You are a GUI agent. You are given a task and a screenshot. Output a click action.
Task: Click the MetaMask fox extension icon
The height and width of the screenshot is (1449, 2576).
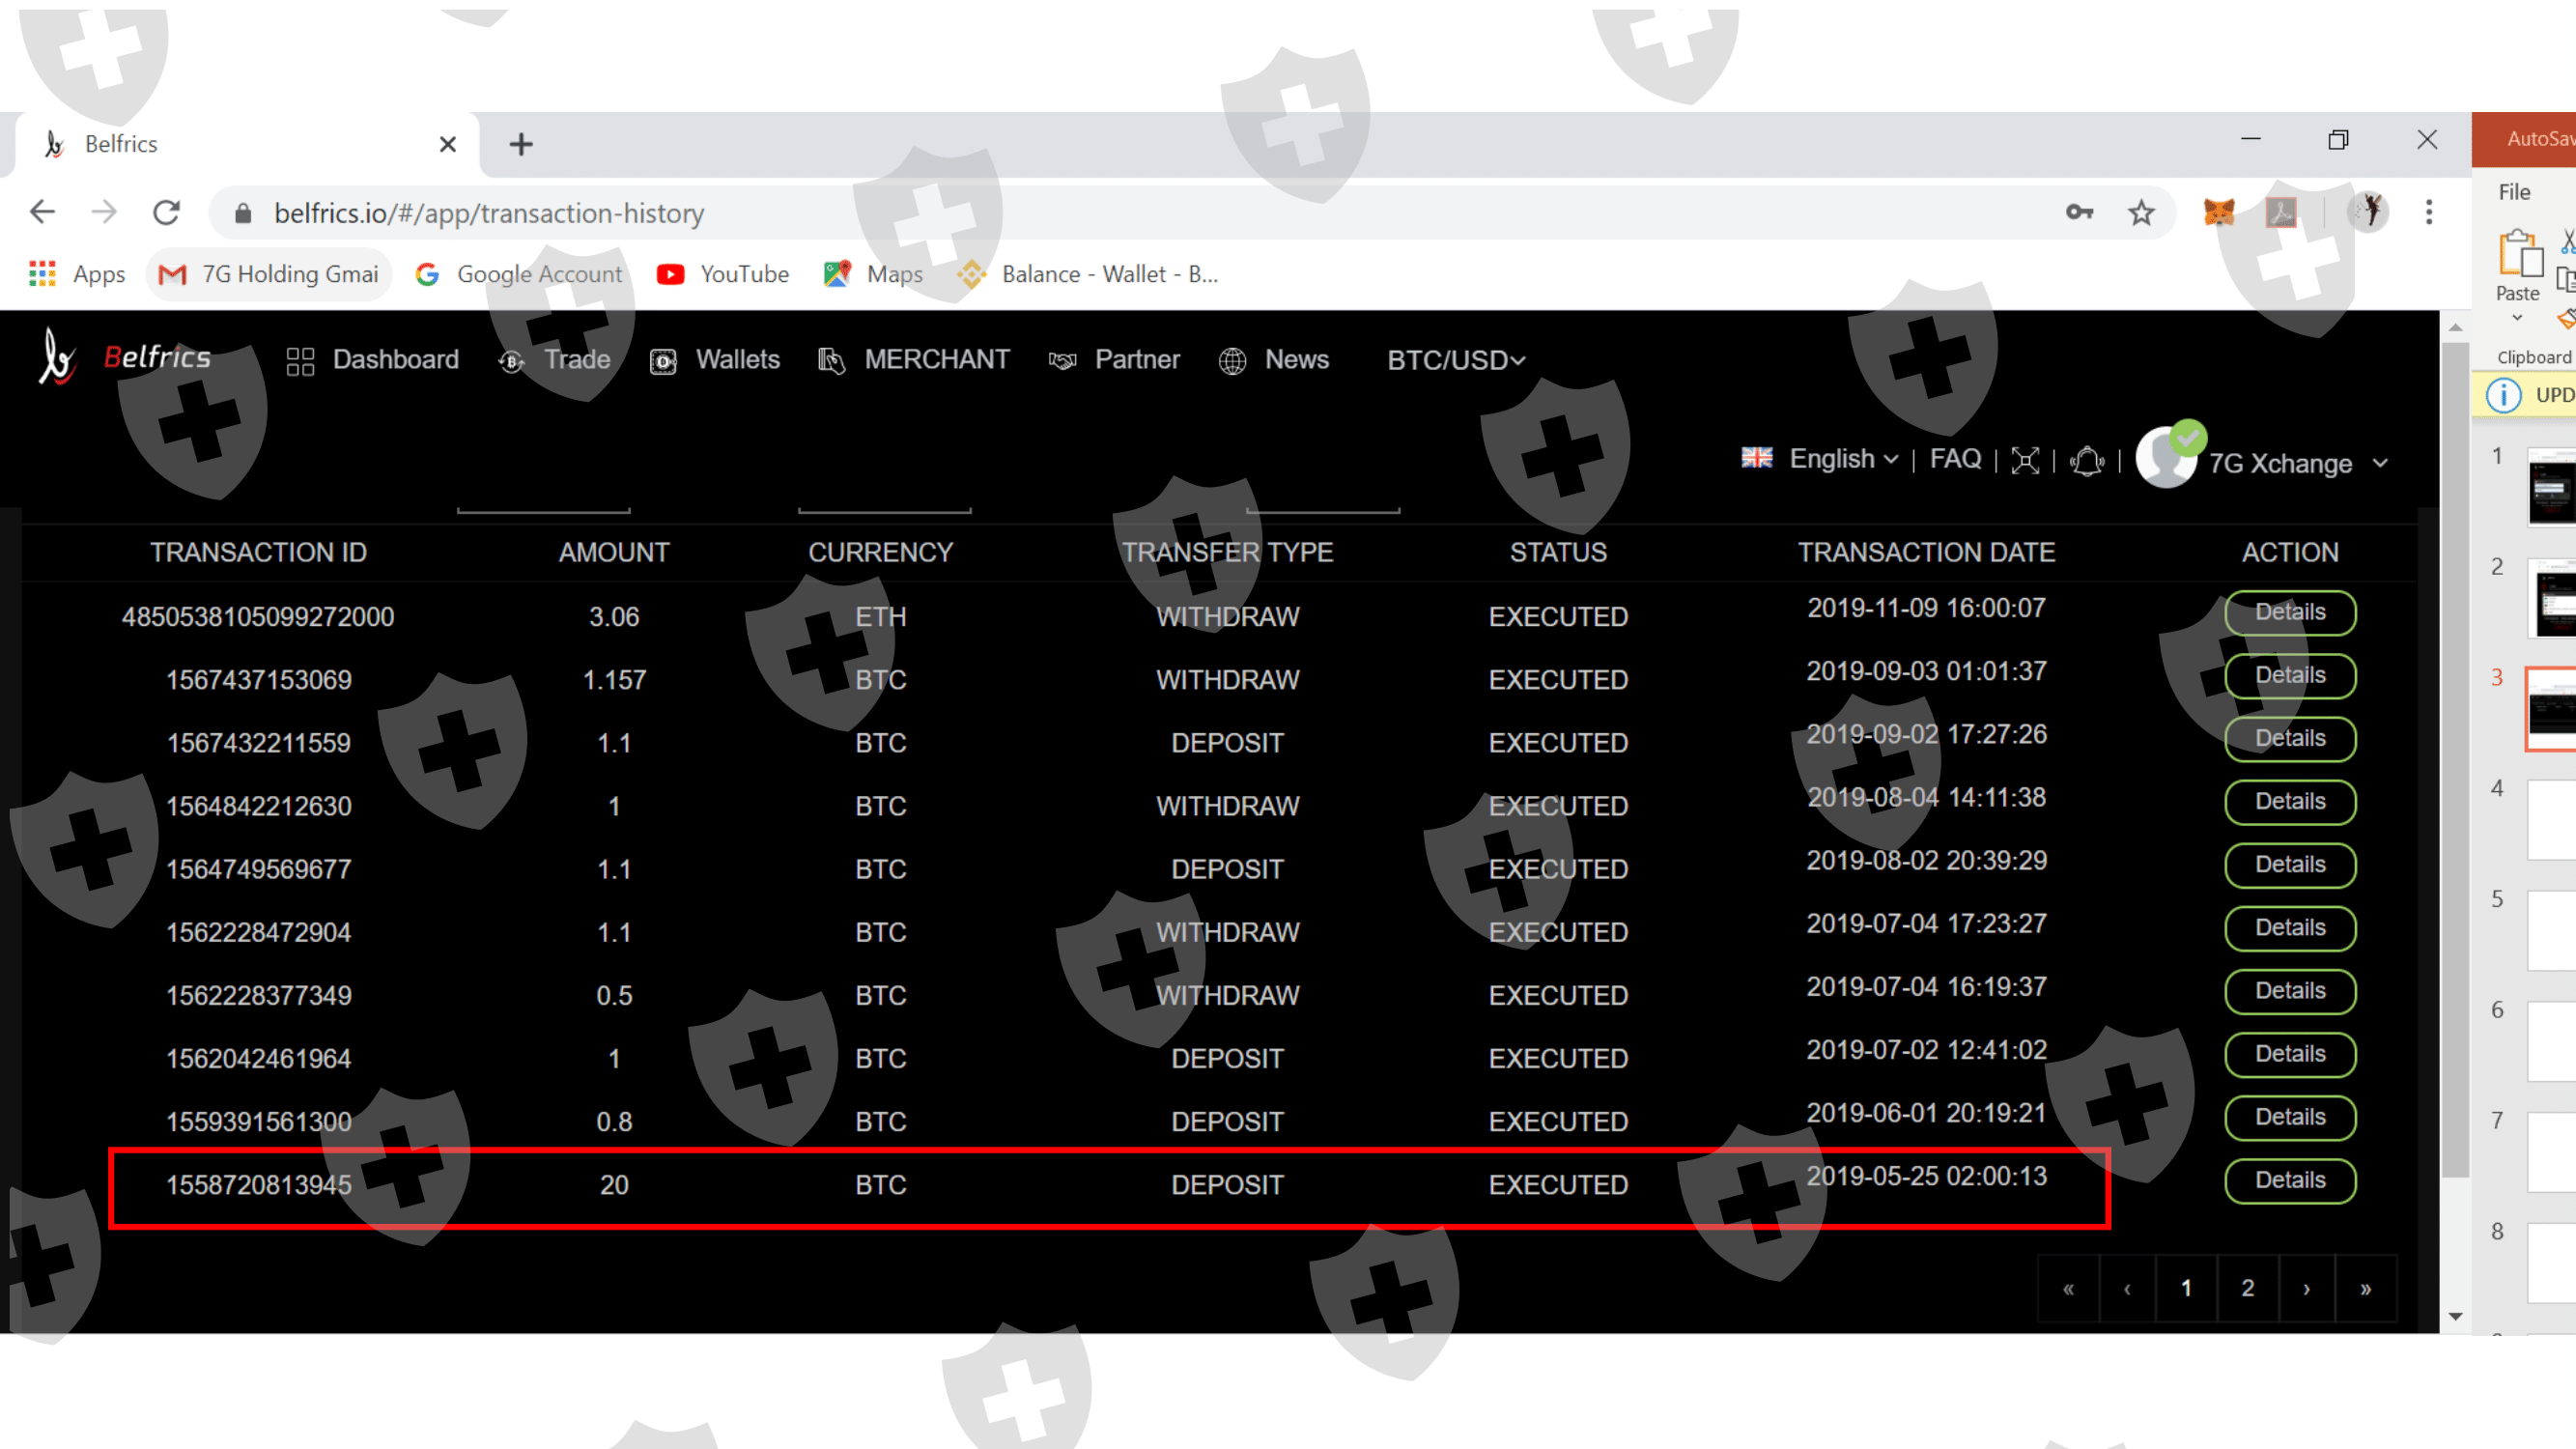point(2218,212)
